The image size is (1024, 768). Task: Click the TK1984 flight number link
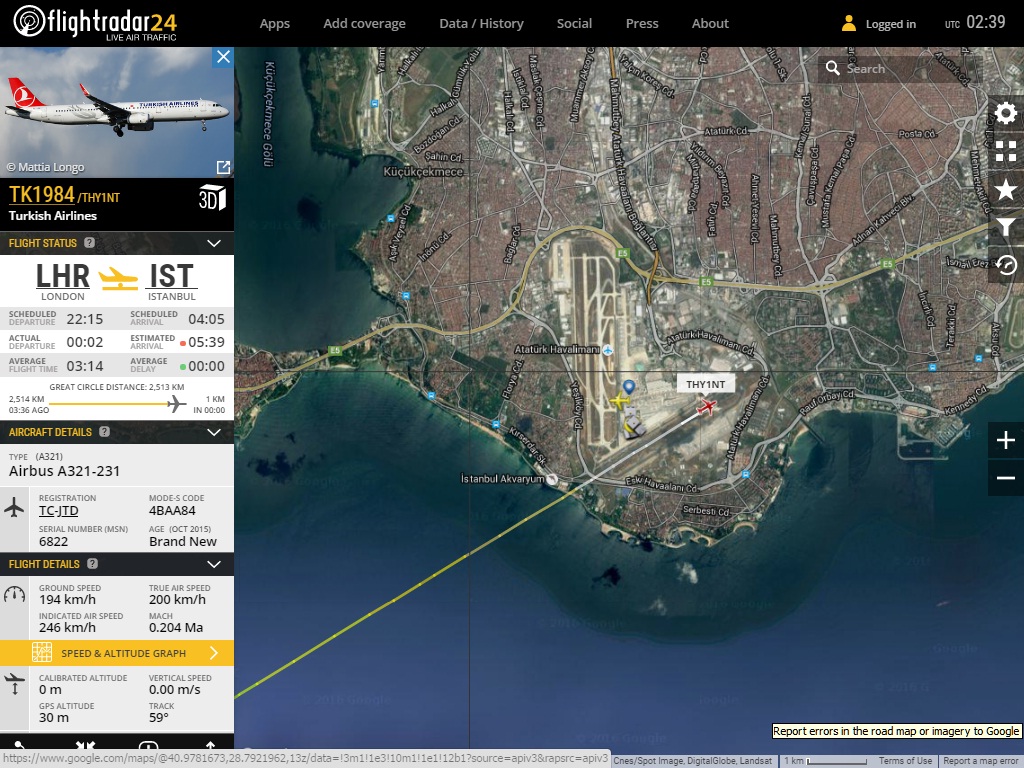point(41,195)
